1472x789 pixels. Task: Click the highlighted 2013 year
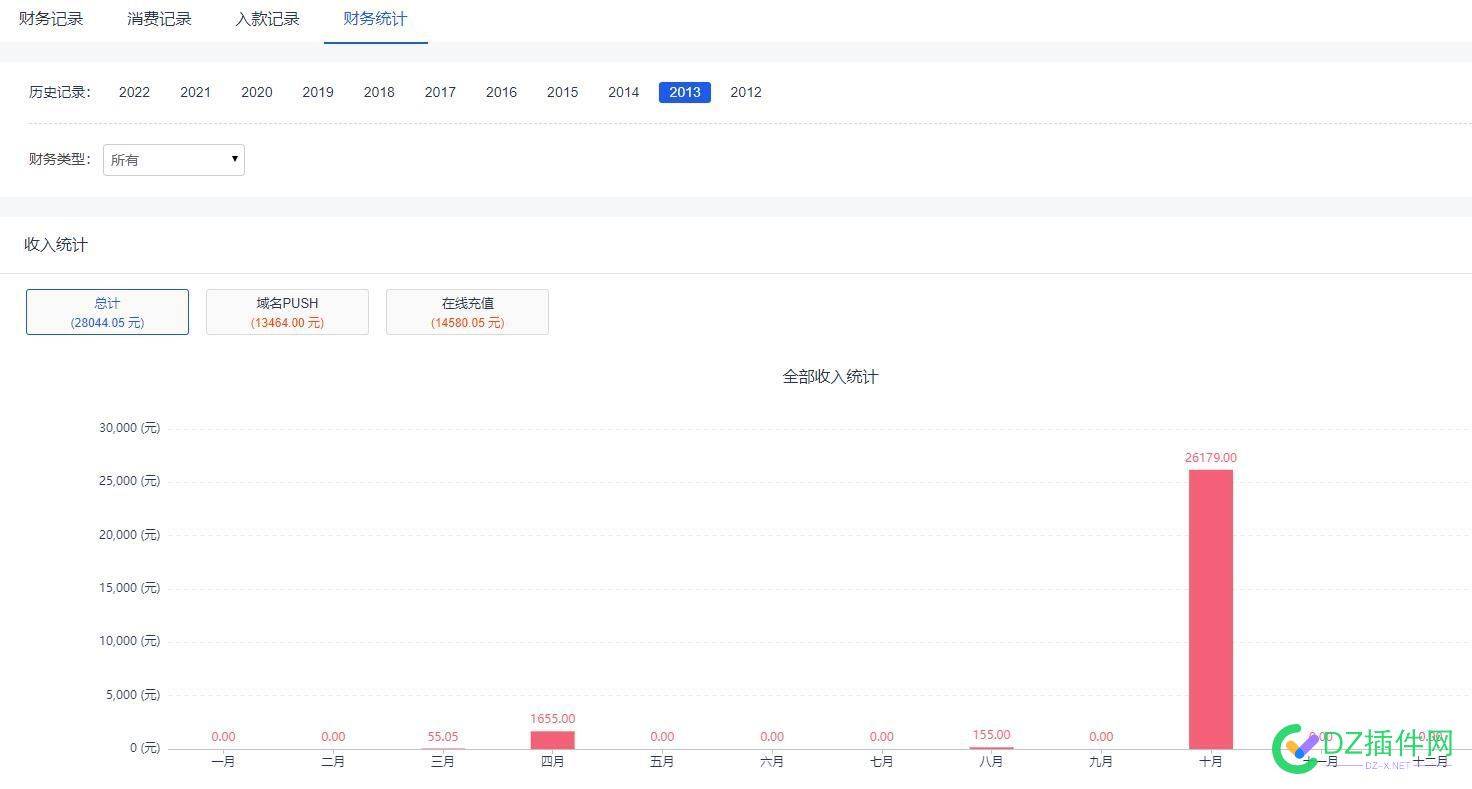point(685,92)
